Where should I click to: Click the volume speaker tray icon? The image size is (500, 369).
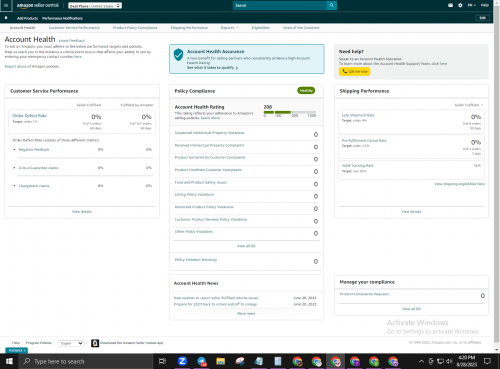pos(449,361)
